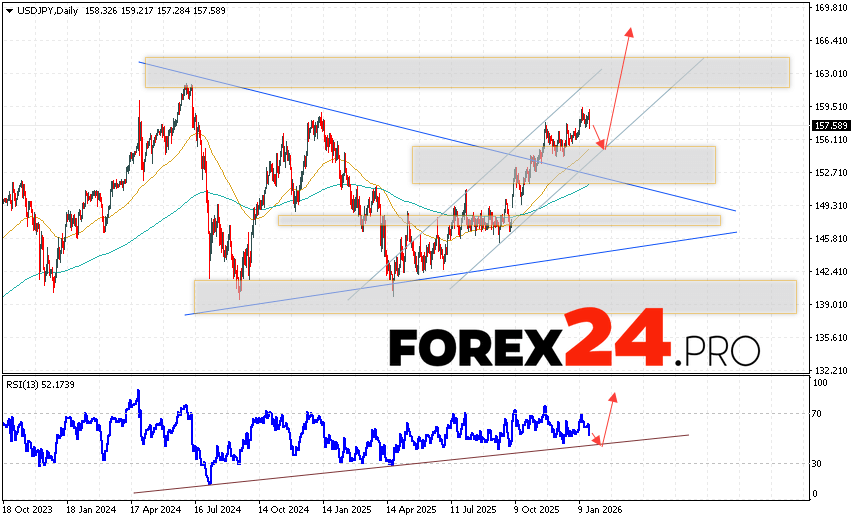
Task: Select the red upward arrow in RSI panel
Action: (x=611, y=396)
